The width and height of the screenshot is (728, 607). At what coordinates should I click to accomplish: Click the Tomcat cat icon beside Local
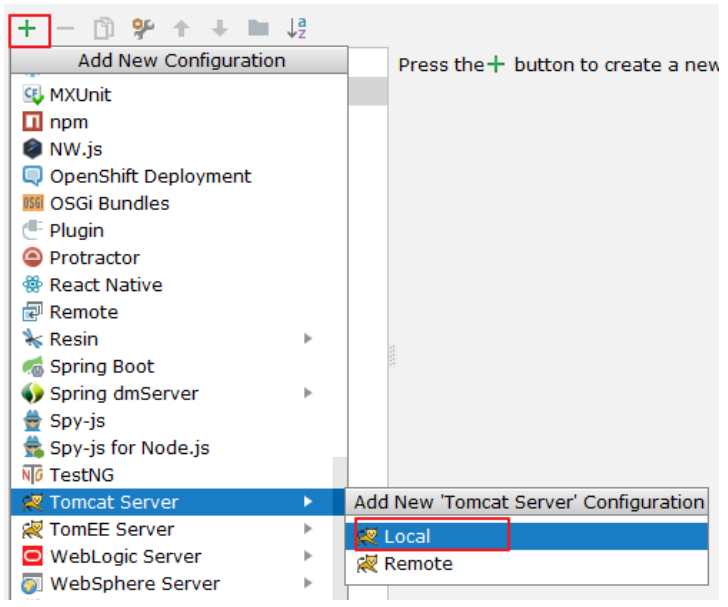pos(367,537)
